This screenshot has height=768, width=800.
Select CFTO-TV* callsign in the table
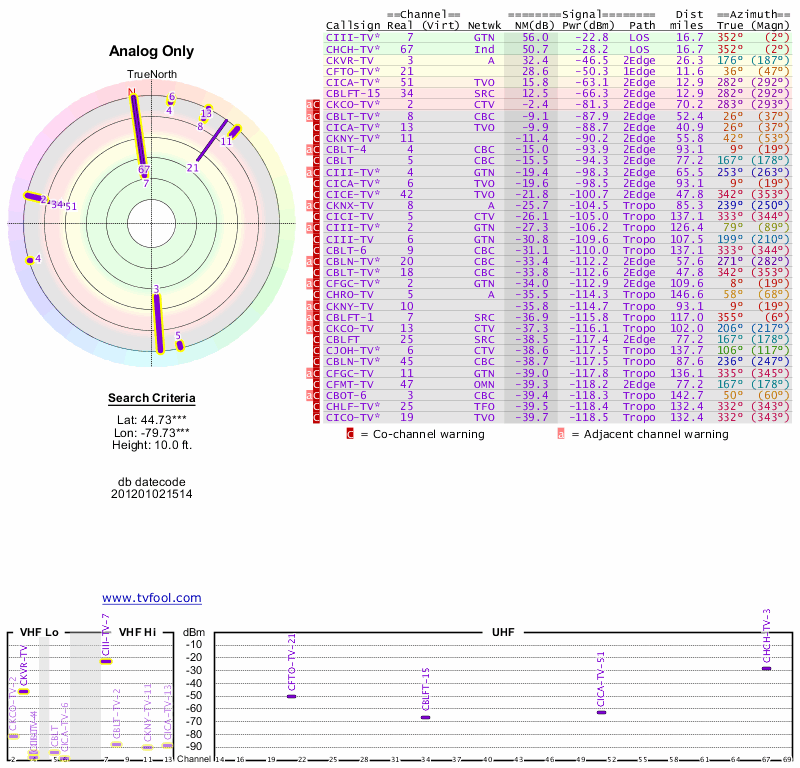click(352, 71)
